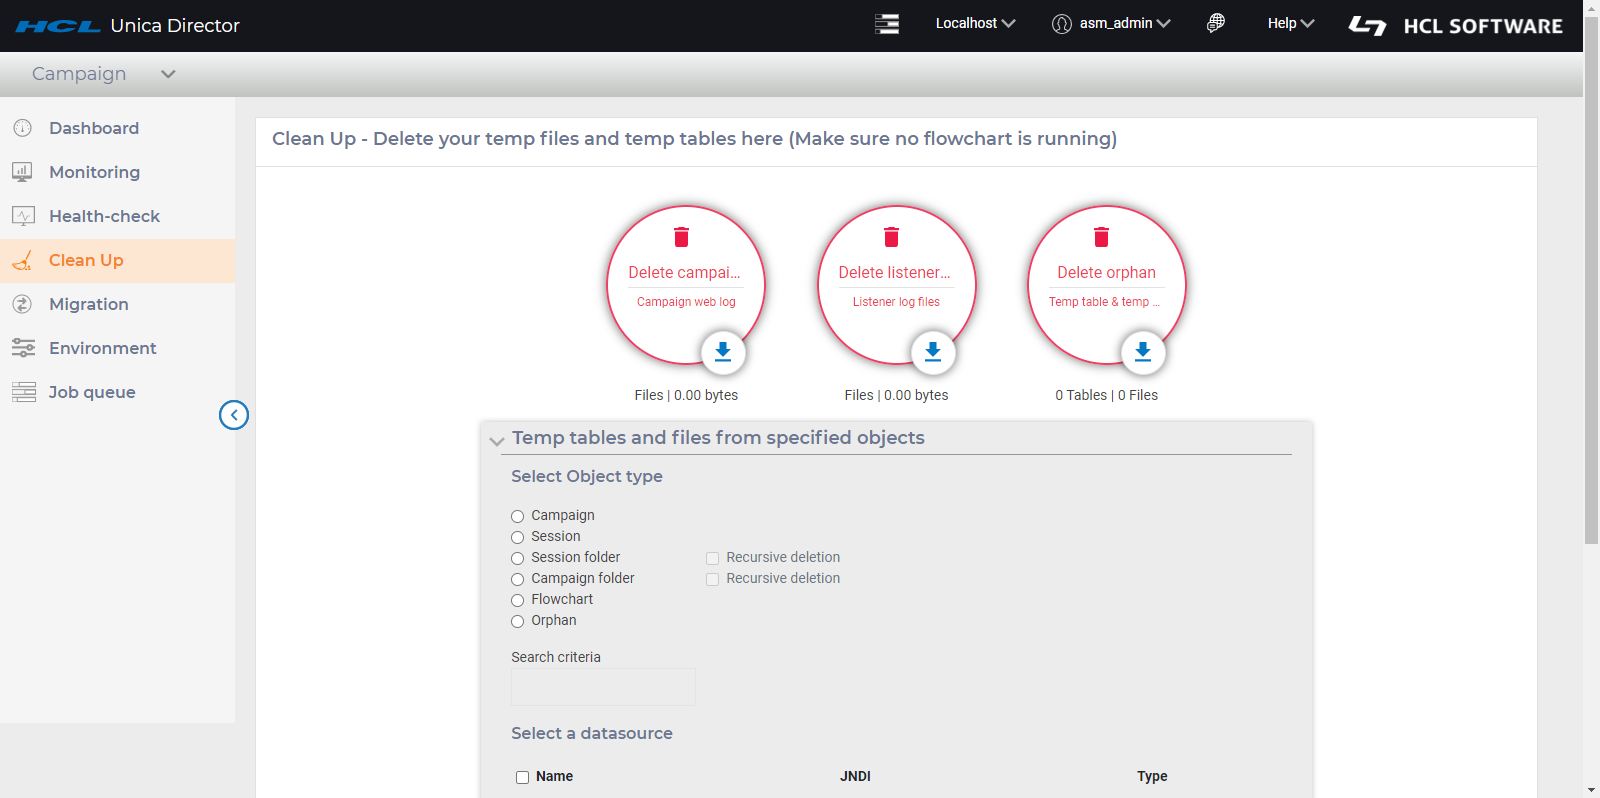This screenshot has width=1600, height=798.
Task: Expand the asm_admin user menu
Action: 1111,23
